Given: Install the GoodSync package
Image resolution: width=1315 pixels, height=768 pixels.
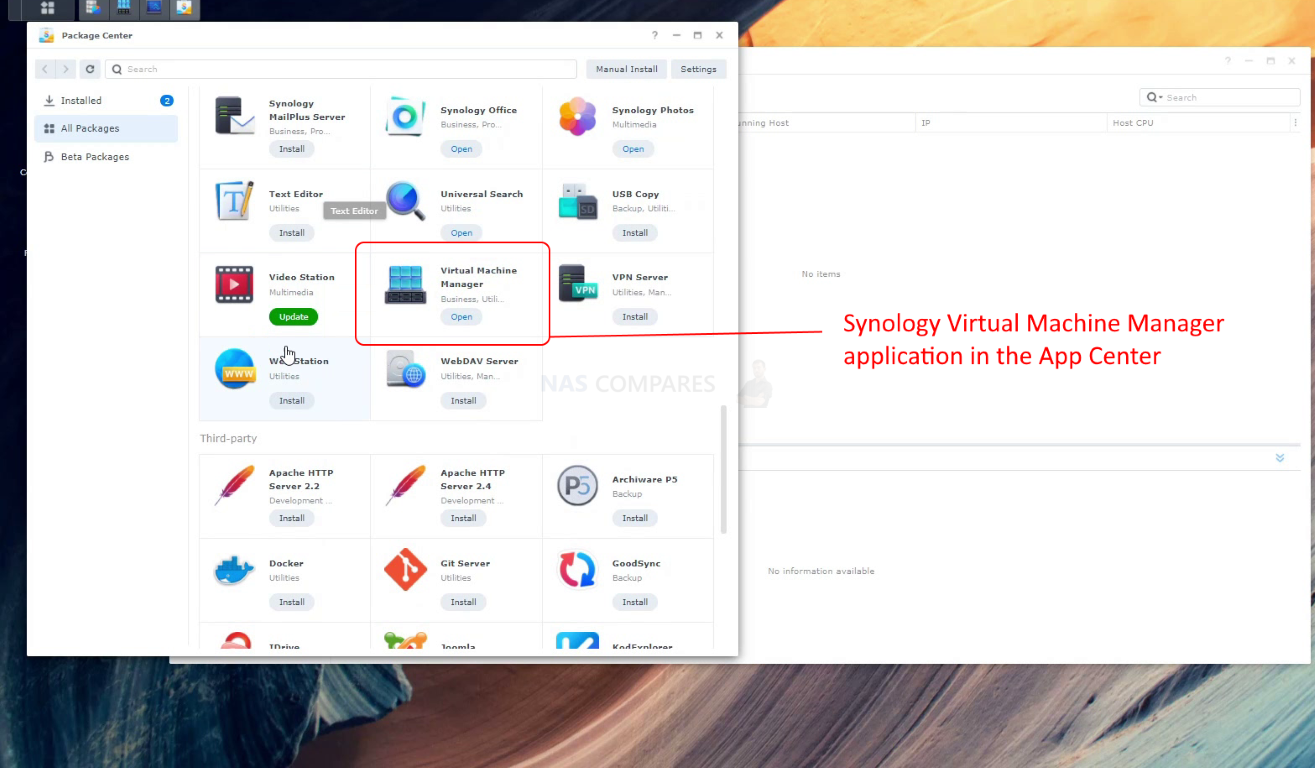Looking at the screenshot, I should 635,602.
